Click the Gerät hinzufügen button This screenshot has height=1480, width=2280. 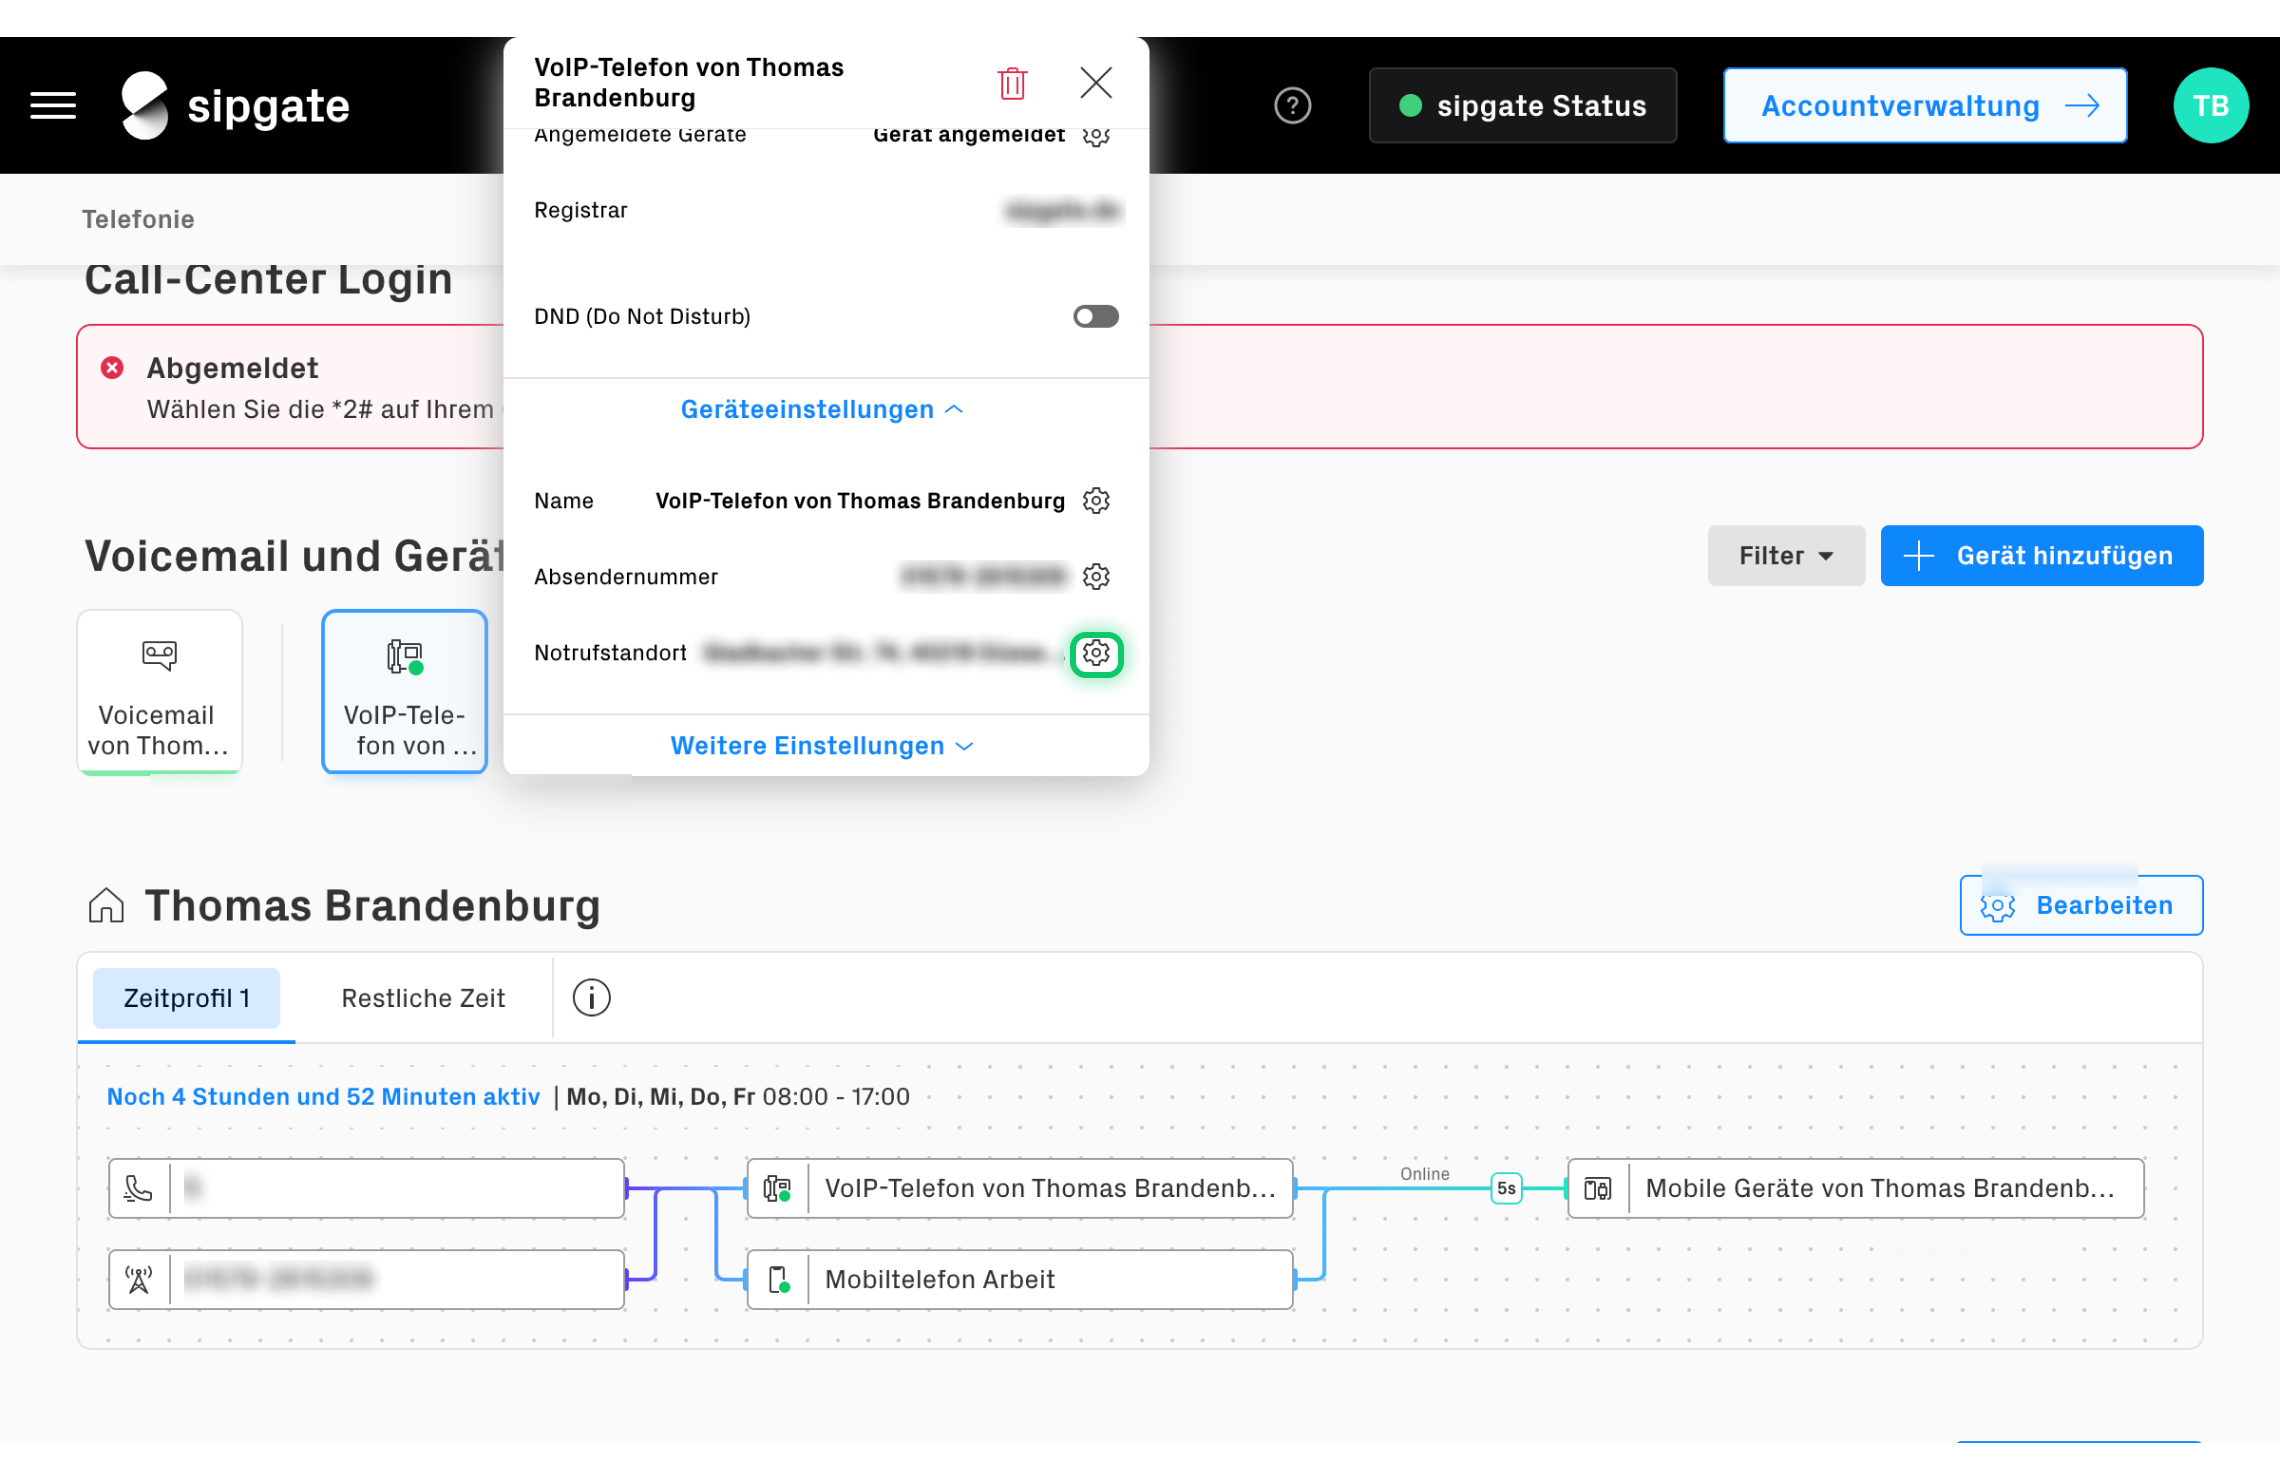(2041, 556)
